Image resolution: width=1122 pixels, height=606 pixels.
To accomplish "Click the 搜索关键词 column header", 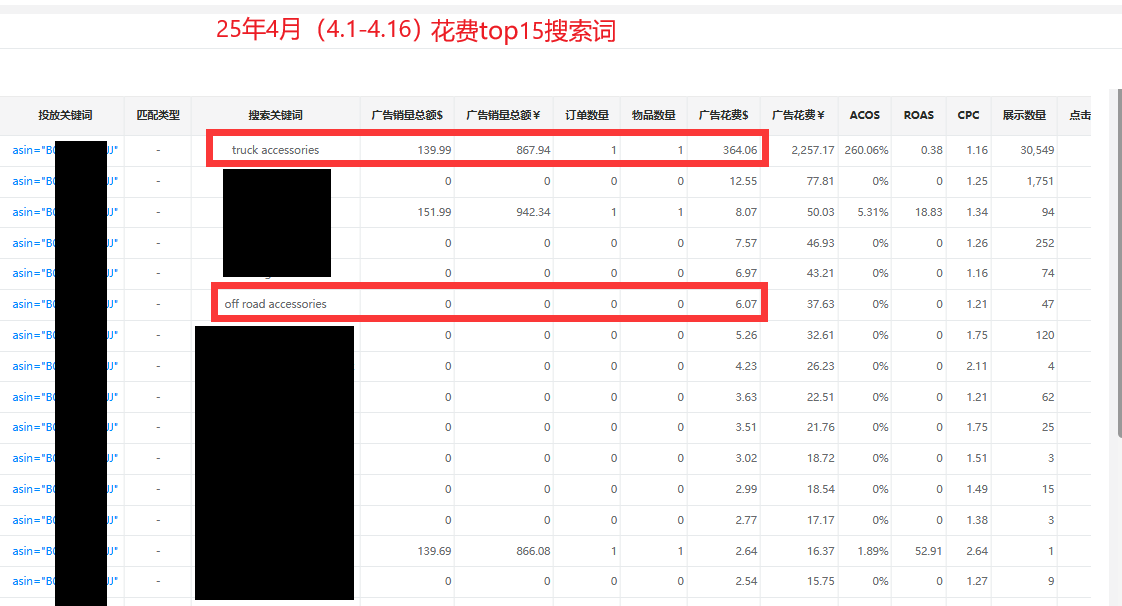I will 275,115.
